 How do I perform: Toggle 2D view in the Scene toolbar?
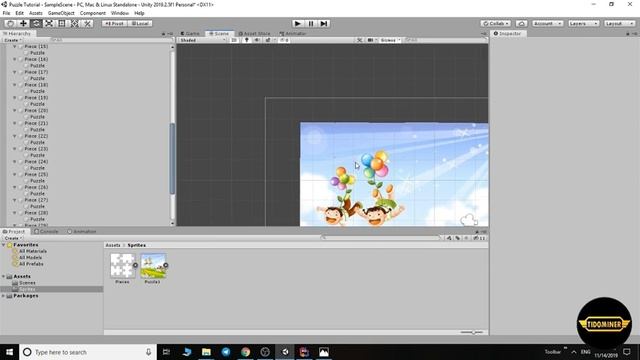pyautogui.click(x=234, y=40)
